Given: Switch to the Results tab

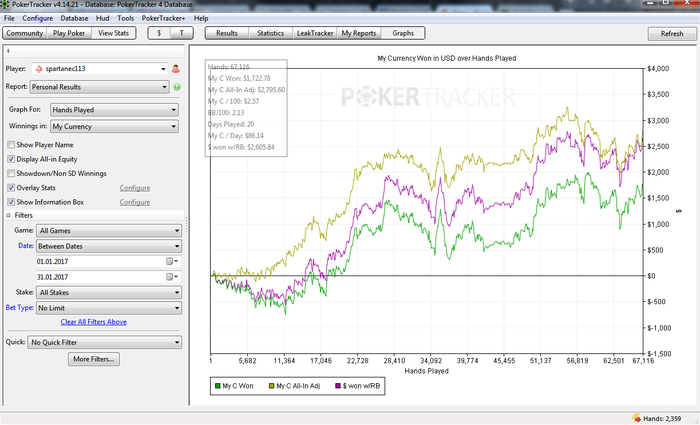Looking at the screenshot, I should point(227,33).
